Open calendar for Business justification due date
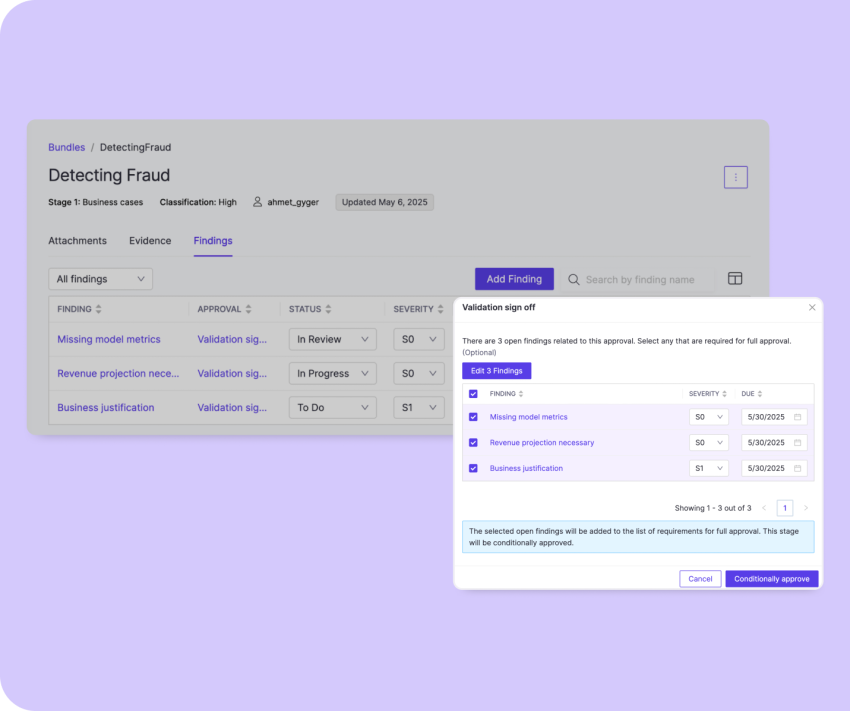This screenshot has height=711, width=850. (x=797, y=468)
